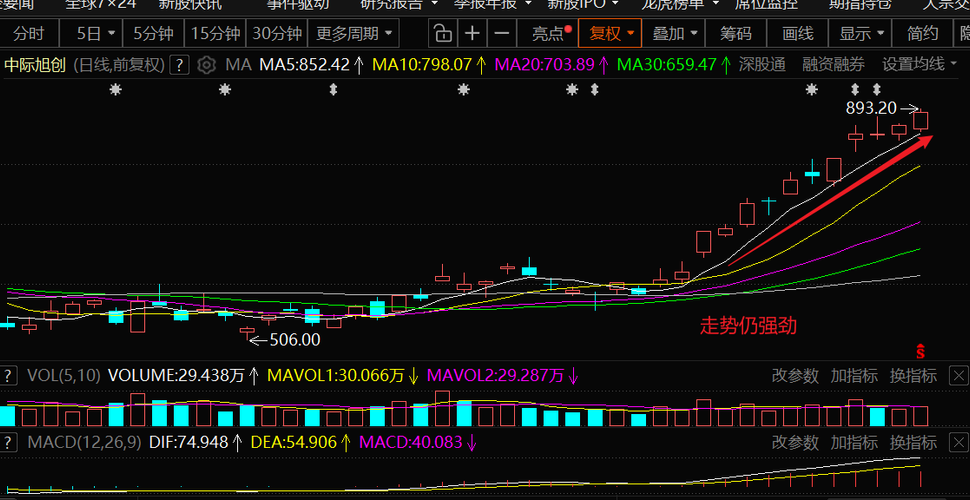
Task: Open the 事件驱动 tab
Action: pos(298,5)
